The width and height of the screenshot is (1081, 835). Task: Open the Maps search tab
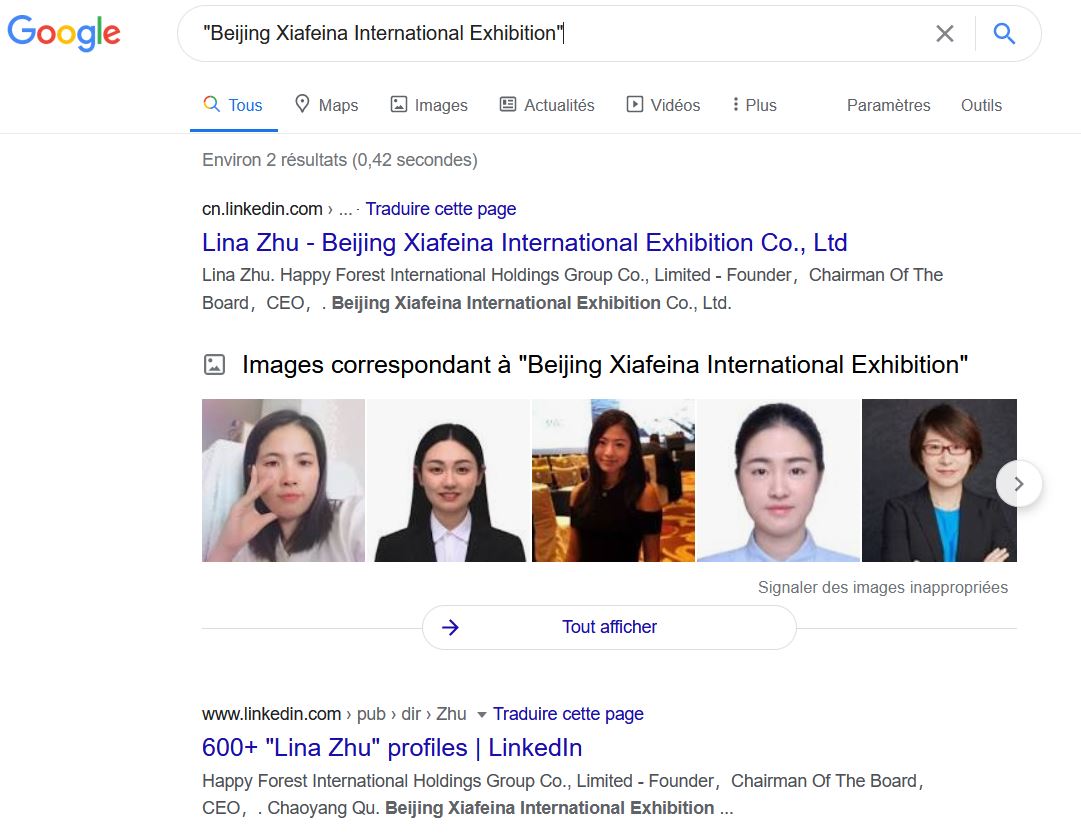326,105
